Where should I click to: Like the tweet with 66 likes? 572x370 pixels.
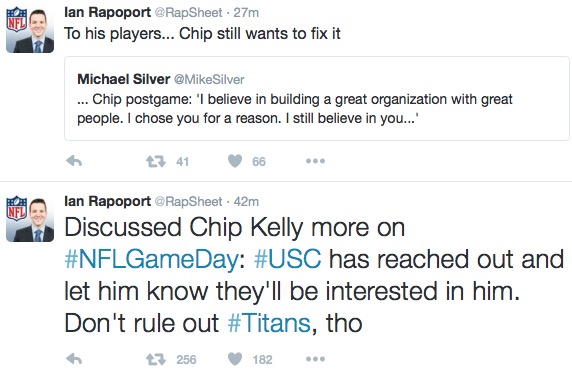(x=235, y=161)
